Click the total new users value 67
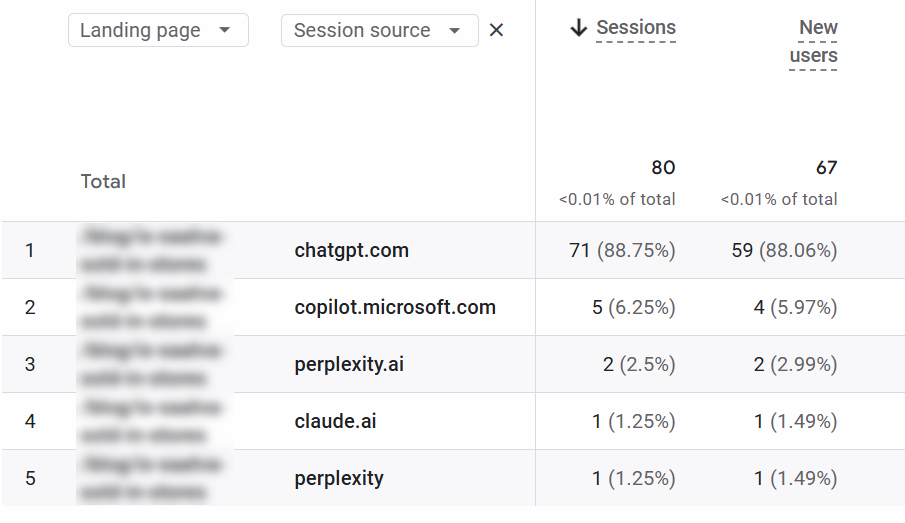Image resolution: width=905 pixels, height=523 pixels. [x=825, y=167]
